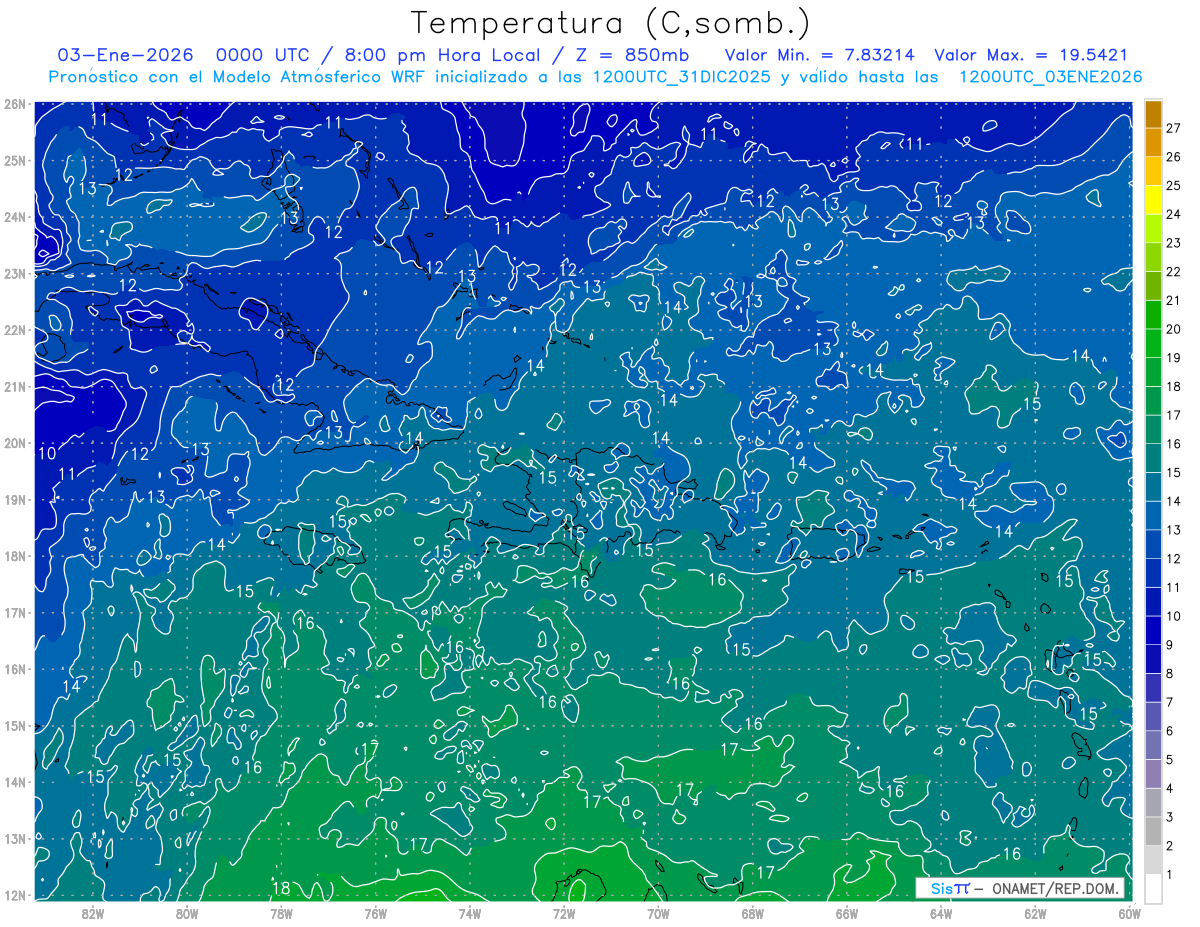1200x927 pixels.
Task: Click the 16N latitude axis label
Action: [14, 669]
